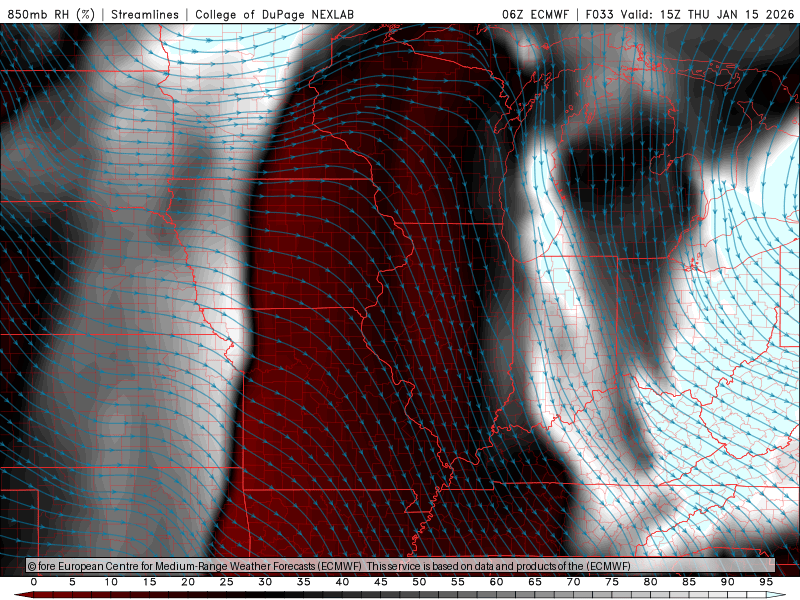
Task: Click the colorbar value label "55"
Action: coord(458,582)
